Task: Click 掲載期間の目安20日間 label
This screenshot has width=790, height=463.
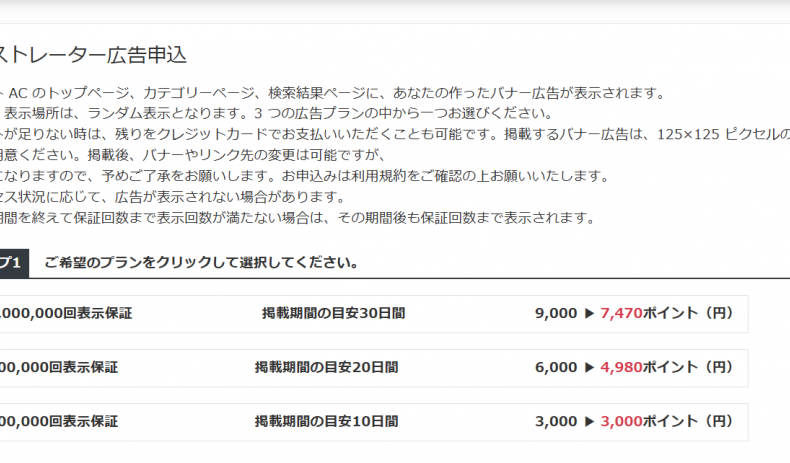Action: pos(326,367)
